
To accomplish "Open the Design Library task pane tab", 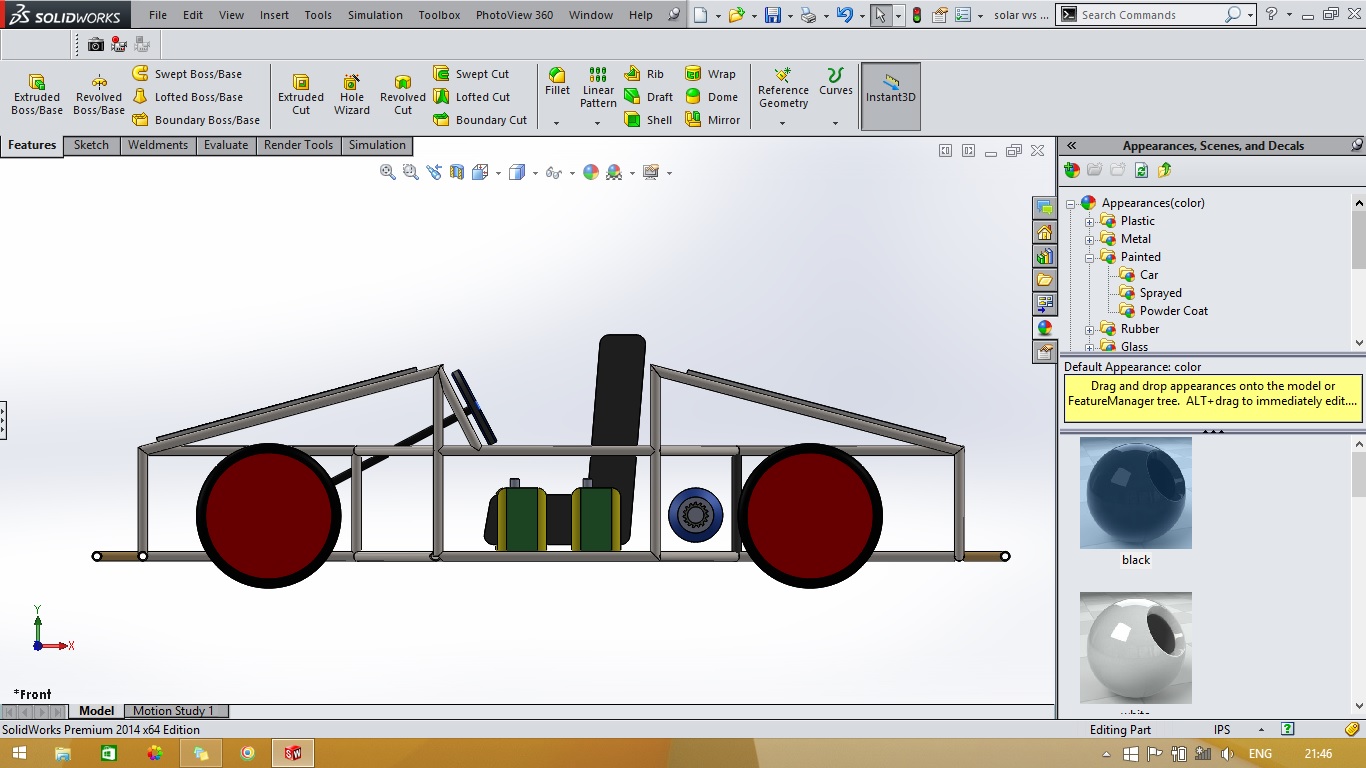I will [x=1045, y=256].
